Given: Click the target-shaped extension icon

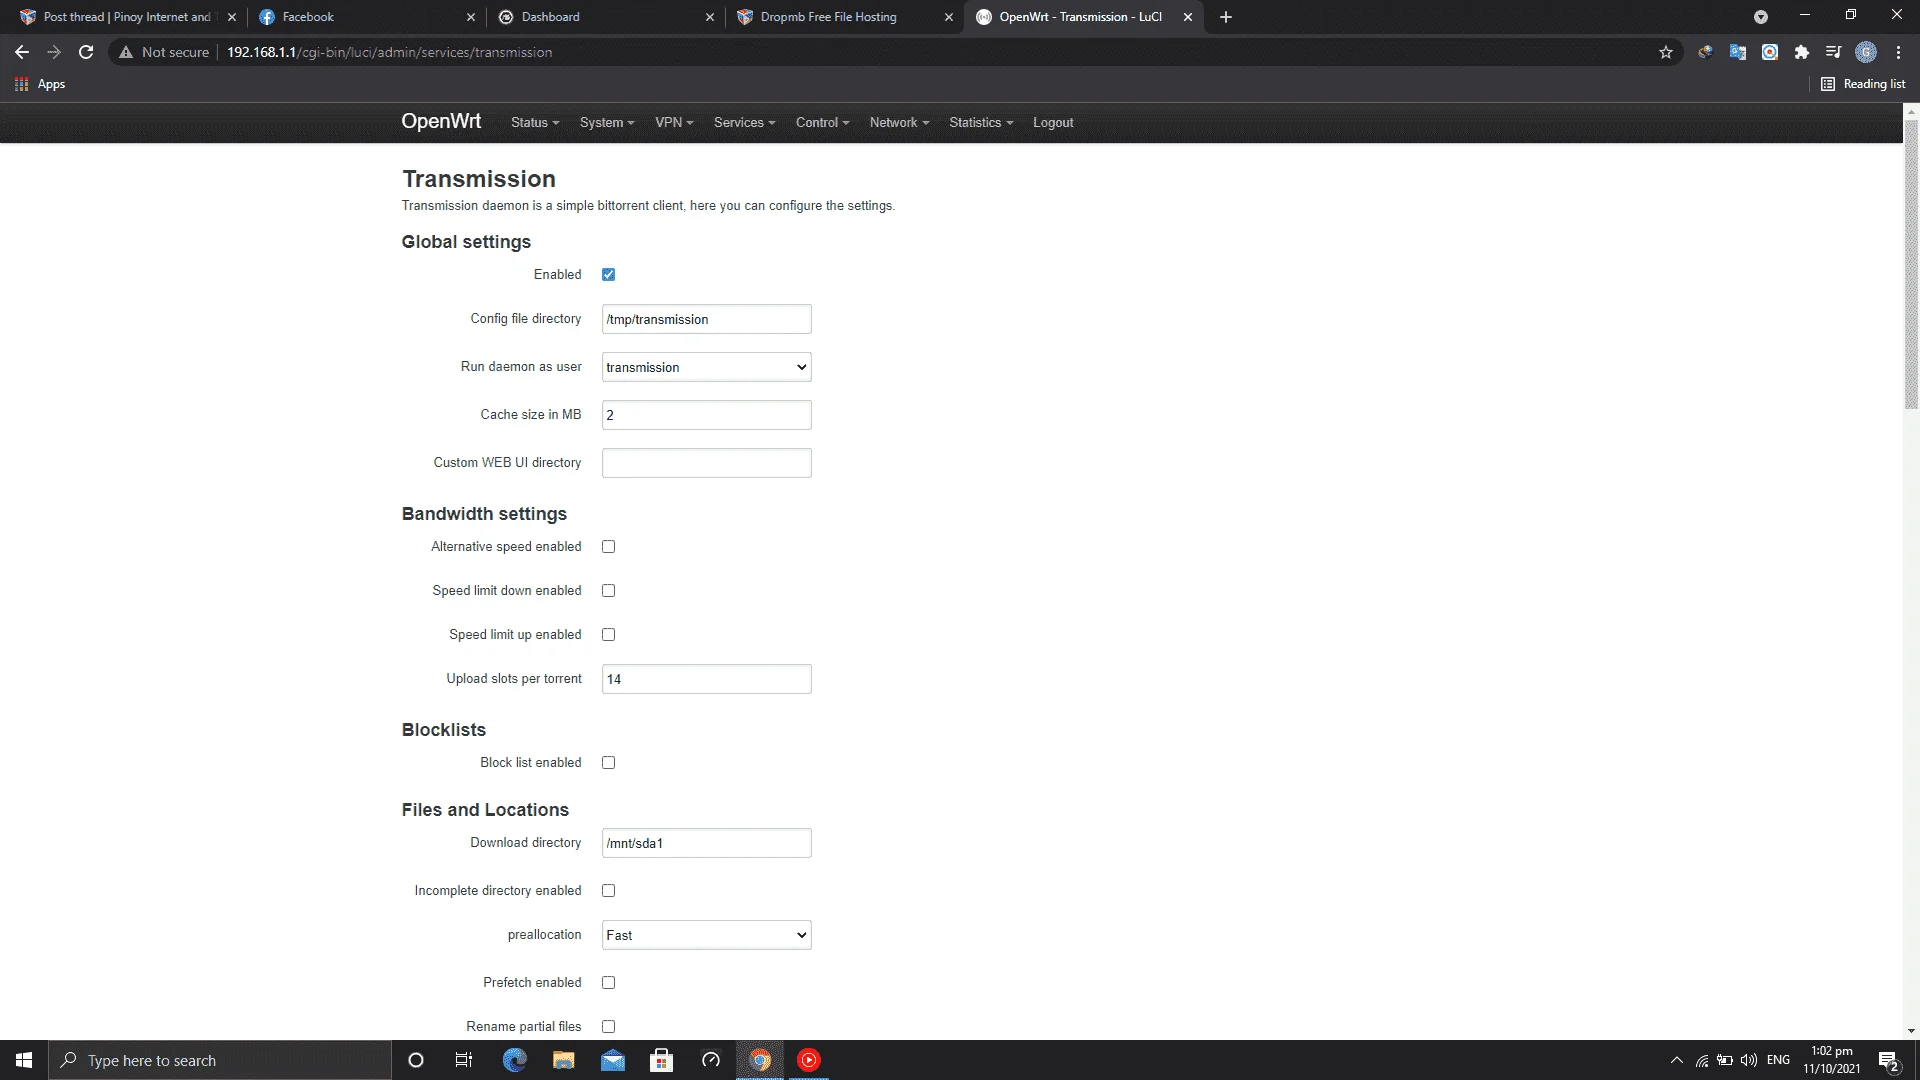Looking at the screenshot, I should pos(1769,52).
